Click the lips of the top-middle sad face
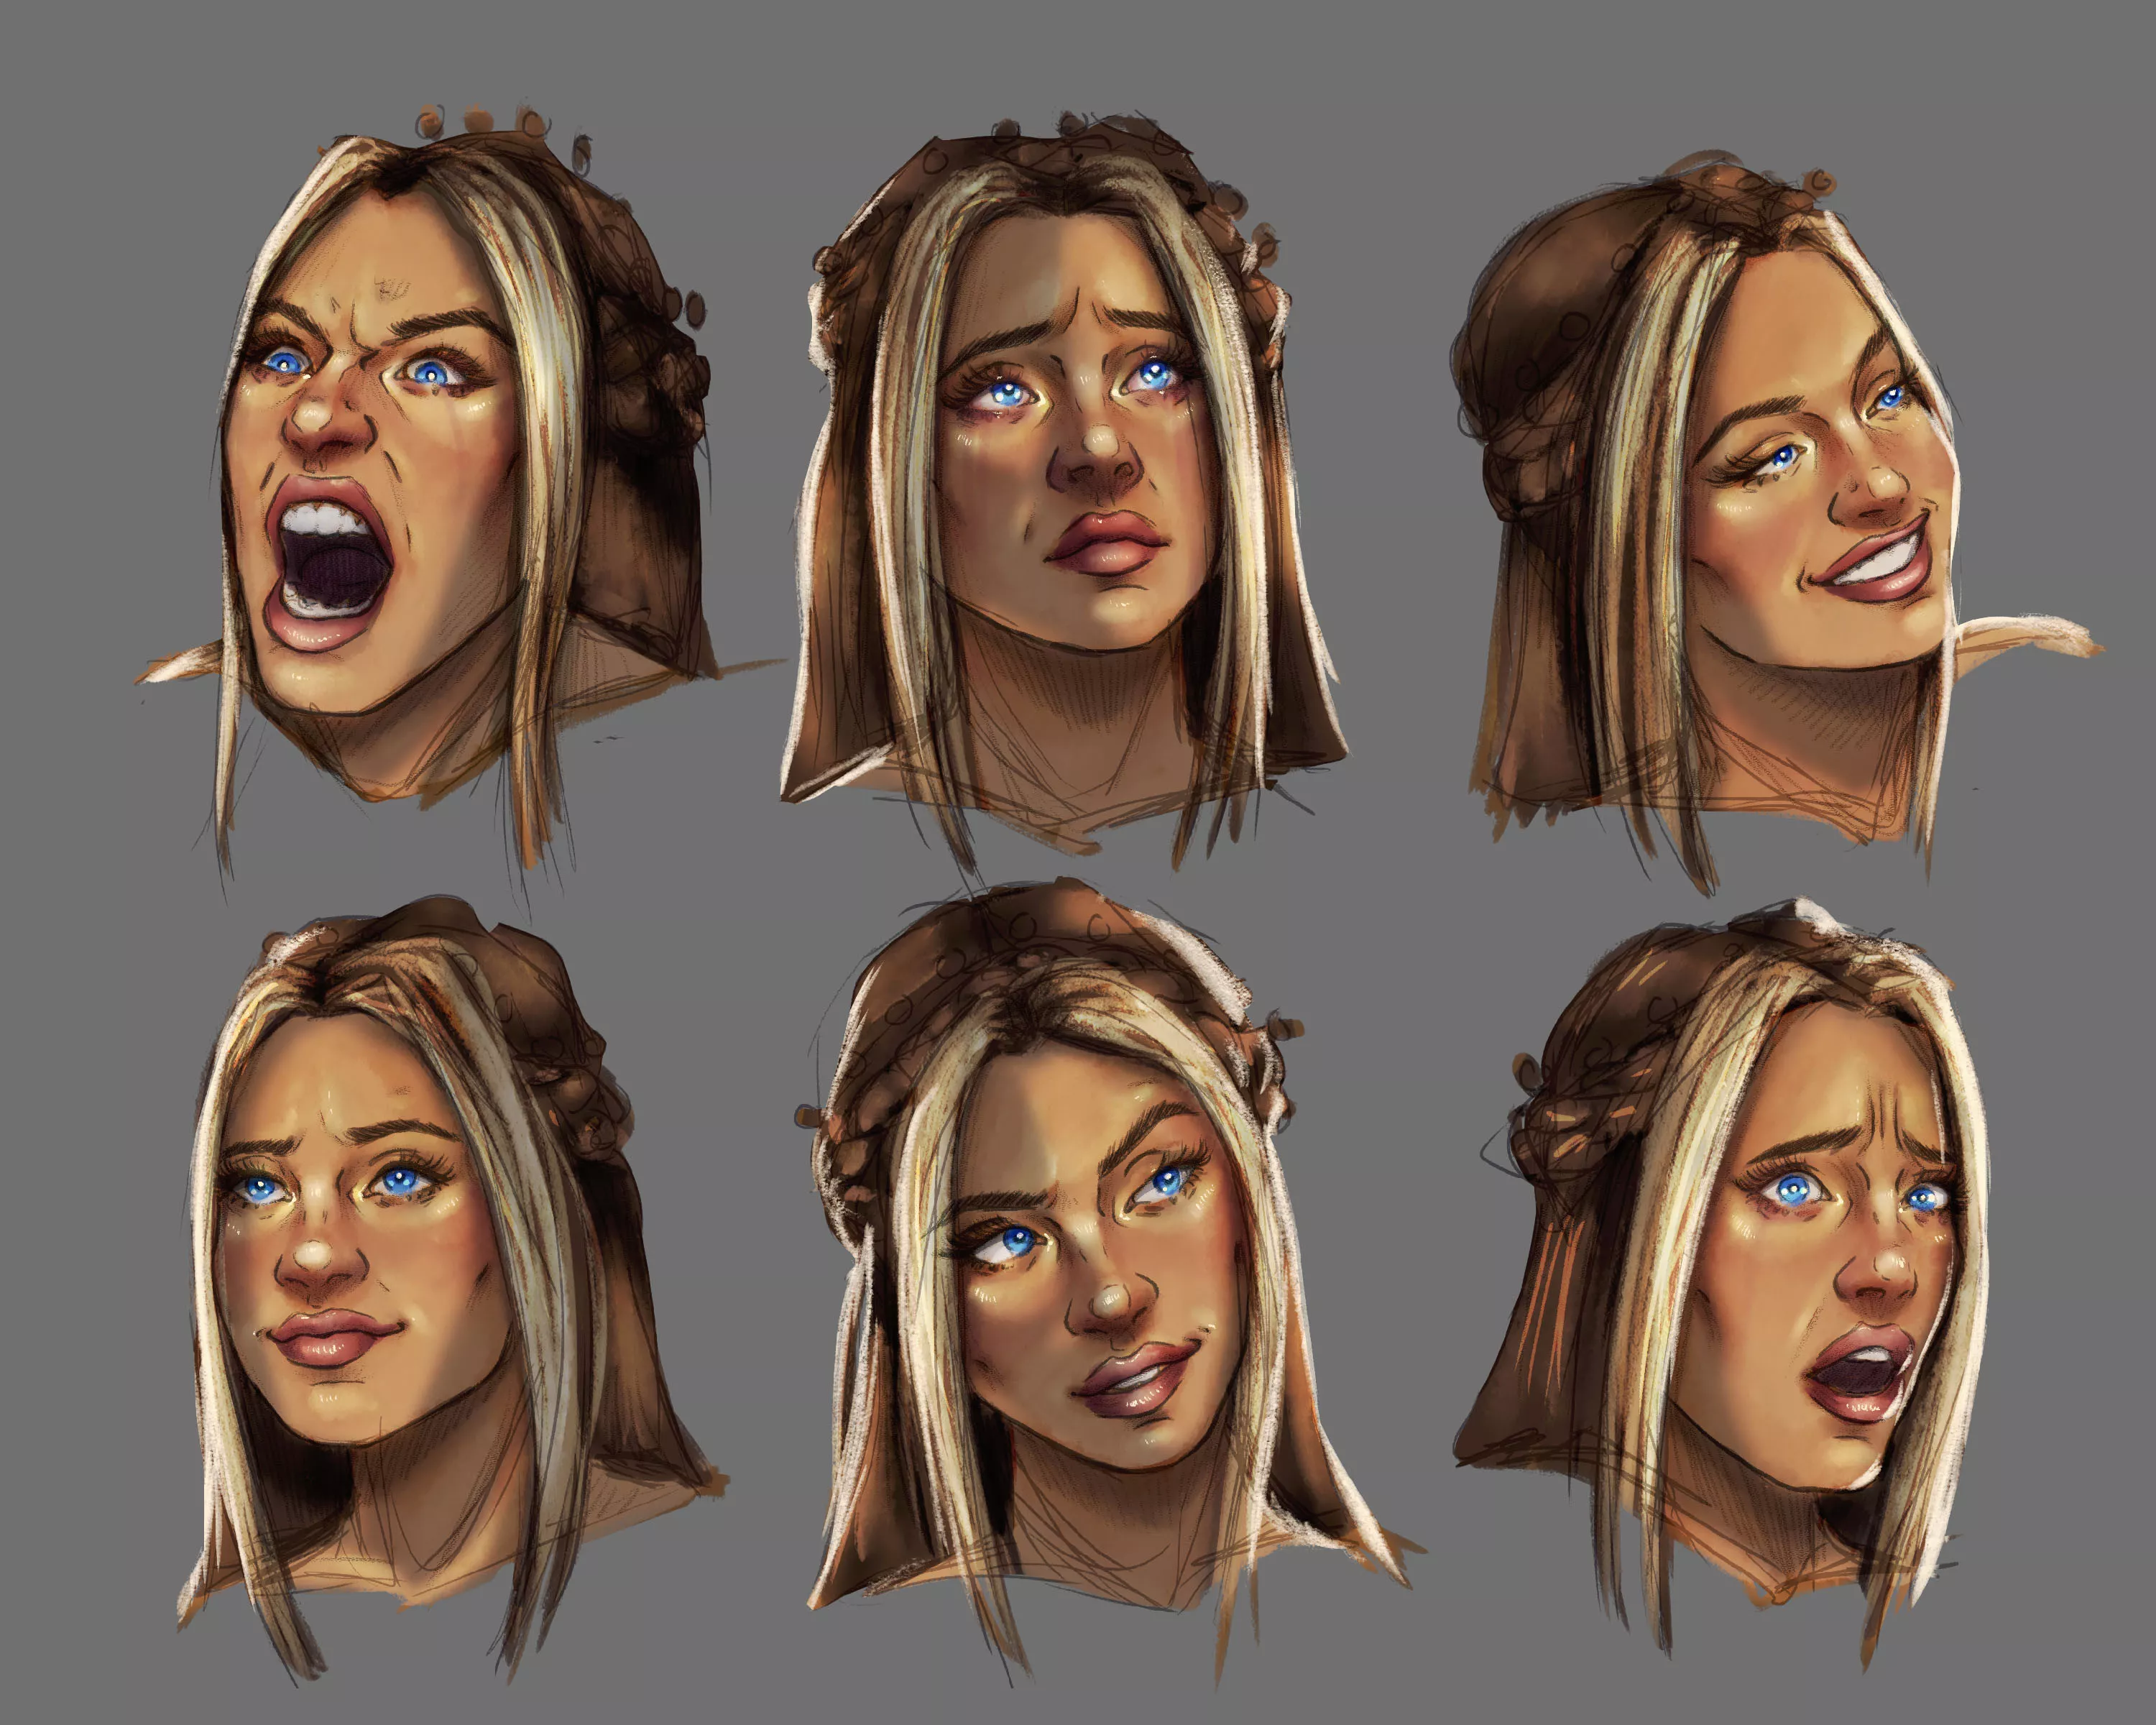2156x1725 pixels. 1107,543
